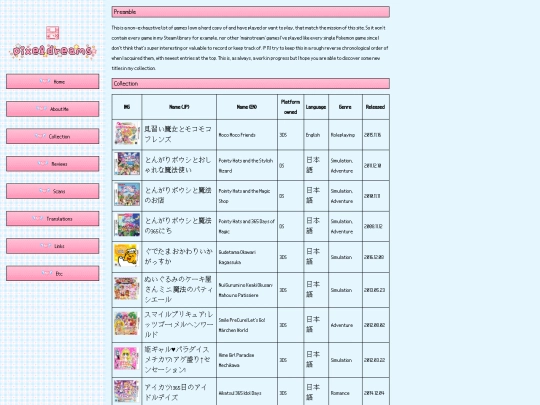Select the 'Moco Moco Friends' English name
Image resolution: width=540 pixels, height=405 pixels.
pyautogui.click(x=237, y=135)
